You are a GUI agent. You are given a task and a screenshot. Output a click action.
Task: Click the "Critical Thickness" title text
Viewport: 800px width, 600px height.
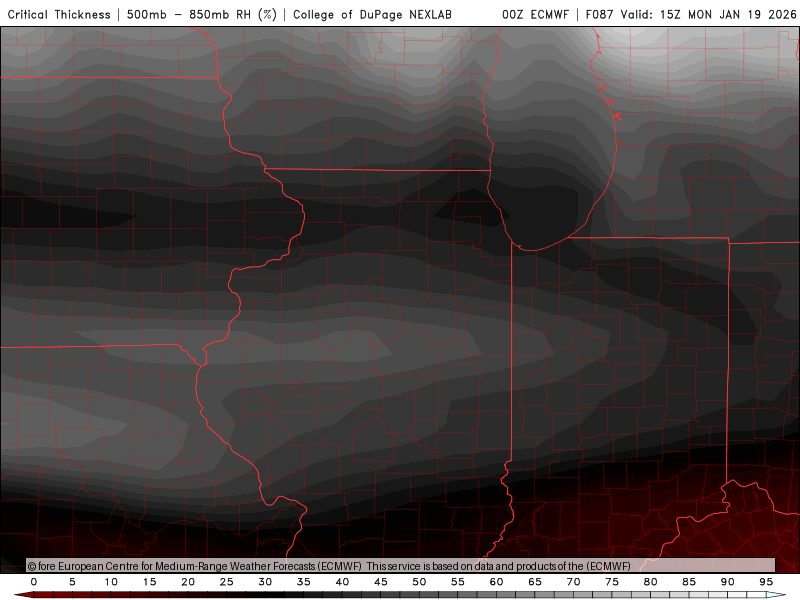point(59,15)
